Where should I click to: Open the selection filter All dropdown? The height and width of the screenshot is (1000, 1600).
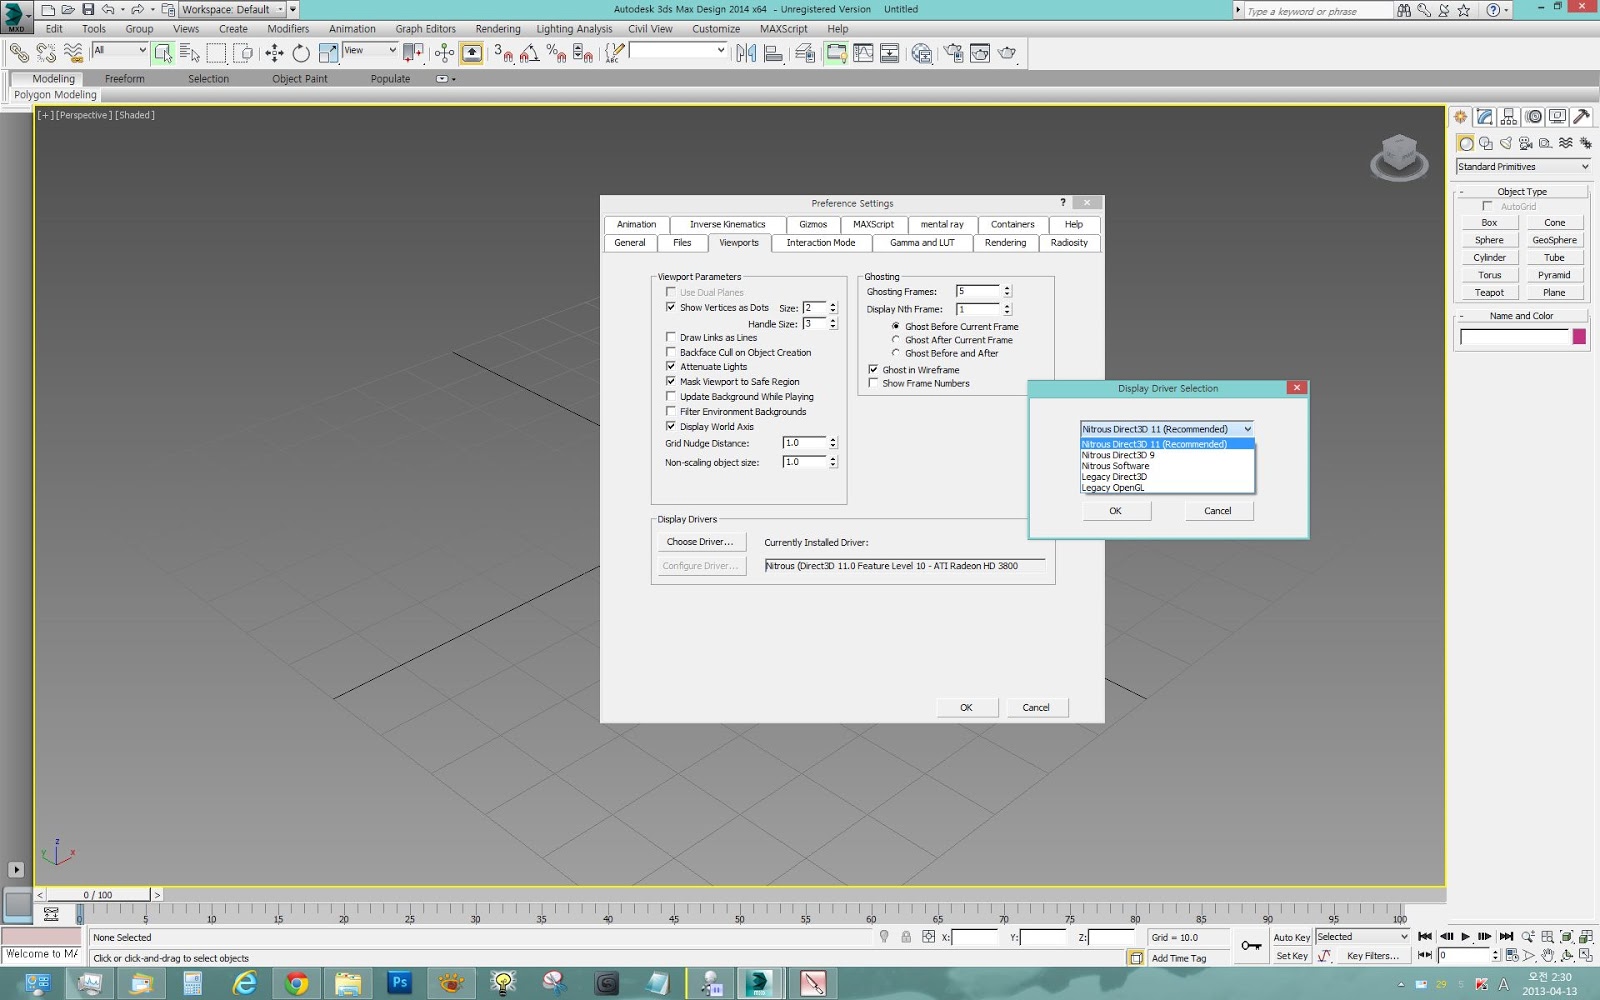pyautogui.click(x=120, y=50)
